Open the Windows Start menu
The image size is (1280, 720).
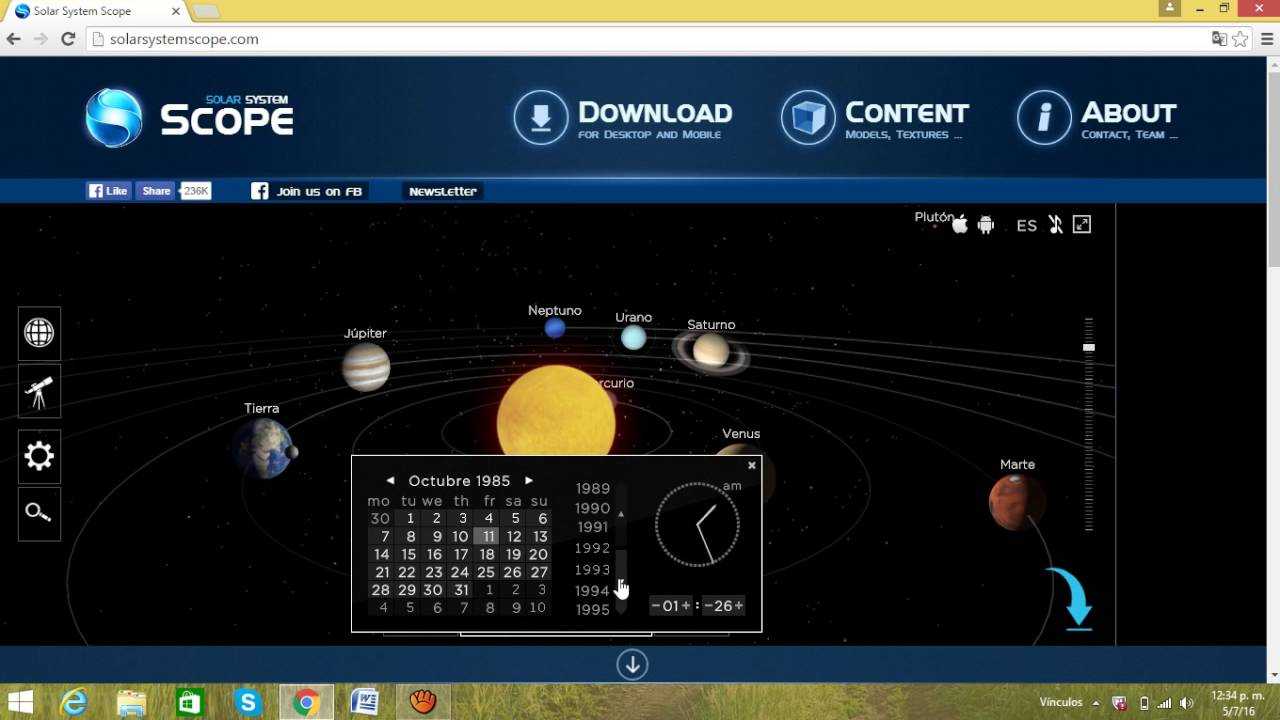(x=20, y=702)
